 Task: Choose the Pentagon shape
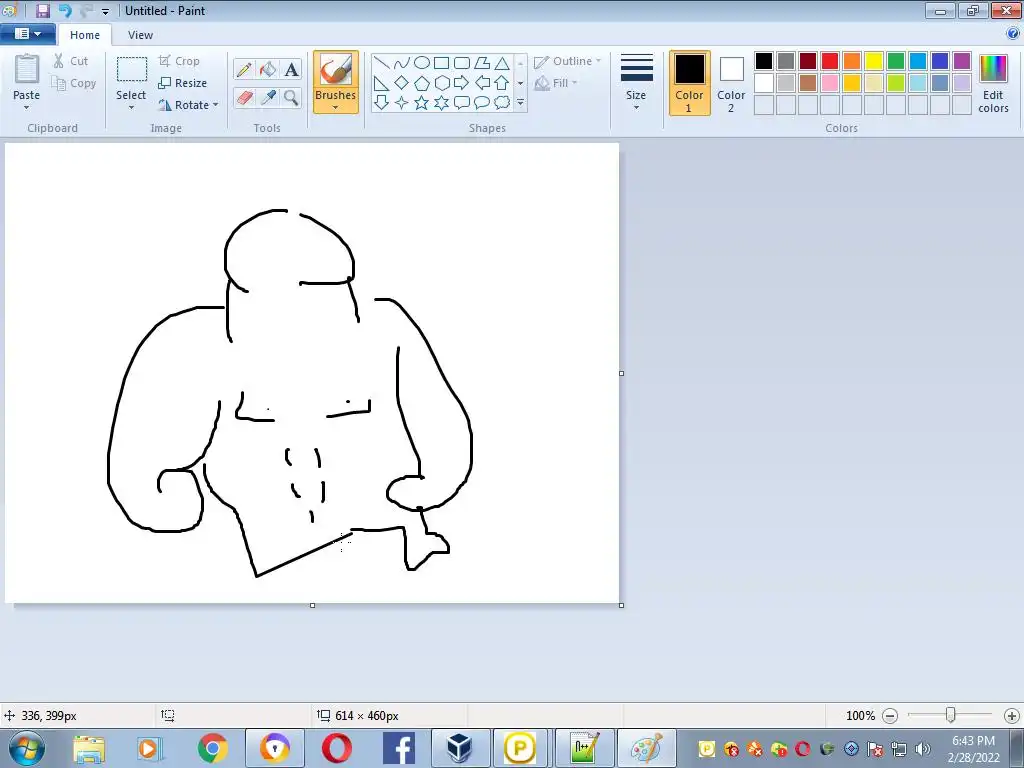[x=422, y=83]
